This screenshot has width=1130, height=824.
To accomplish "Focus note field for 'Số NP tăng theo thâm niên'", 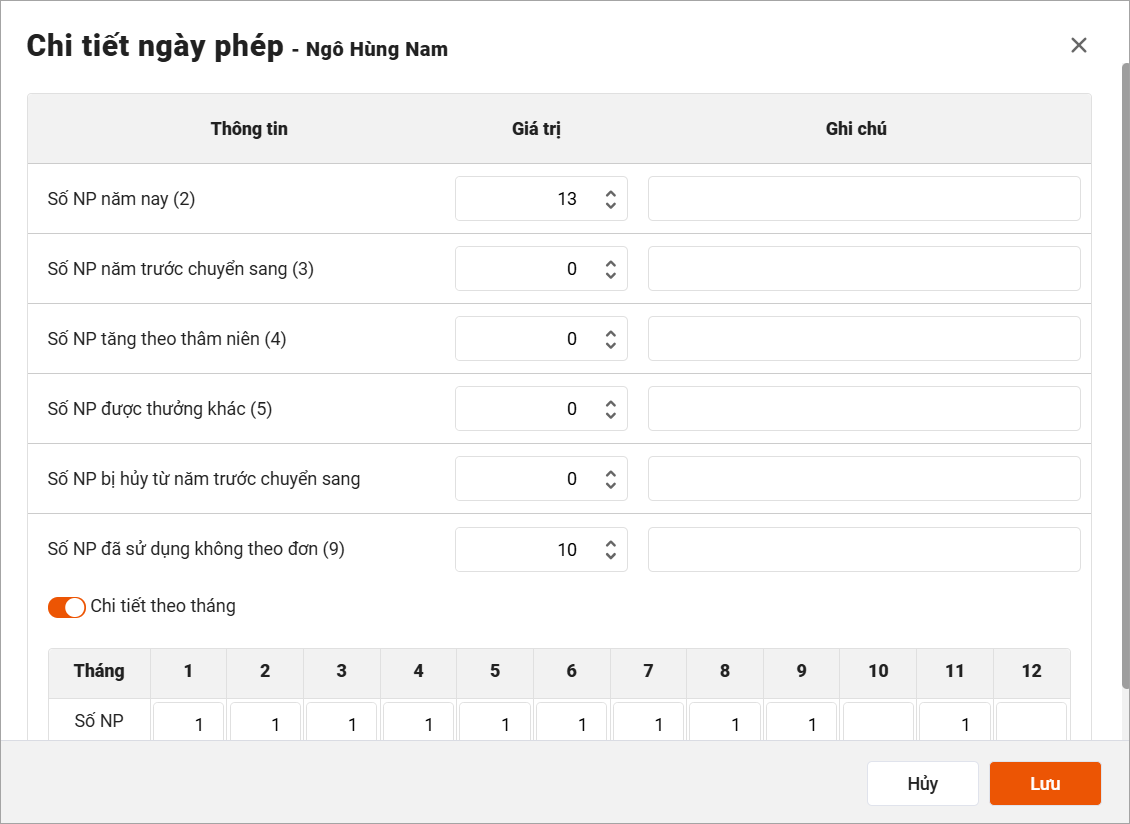I will [x=864, y=339].
